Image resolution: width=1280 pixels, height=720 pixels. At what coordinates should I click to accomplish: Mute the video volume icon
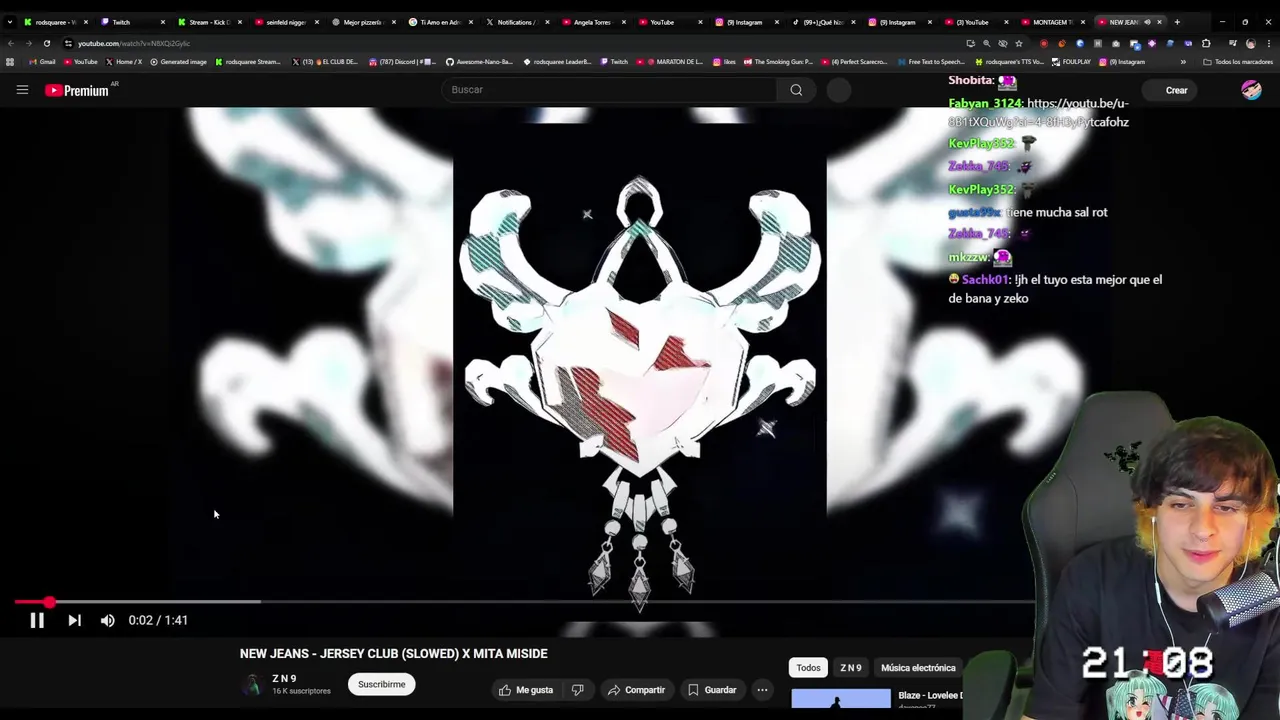108,620
